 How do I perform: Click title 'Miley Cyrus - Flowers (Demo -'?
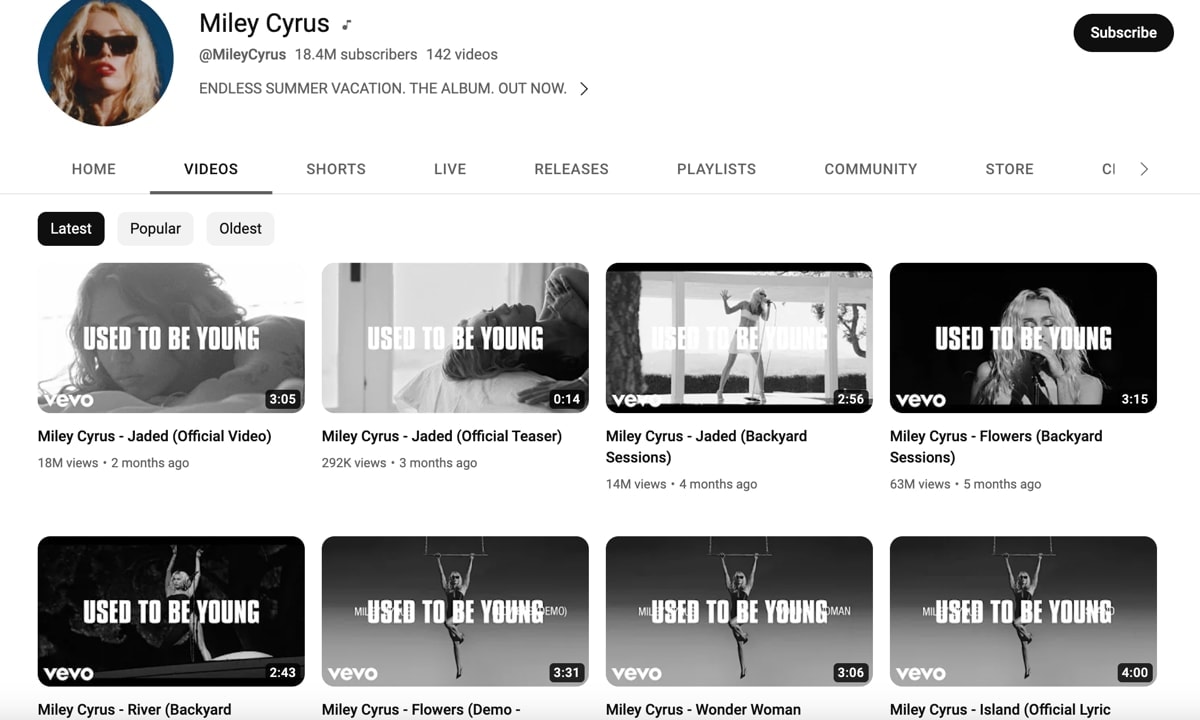pyautogui.click(x=421, y=709)
